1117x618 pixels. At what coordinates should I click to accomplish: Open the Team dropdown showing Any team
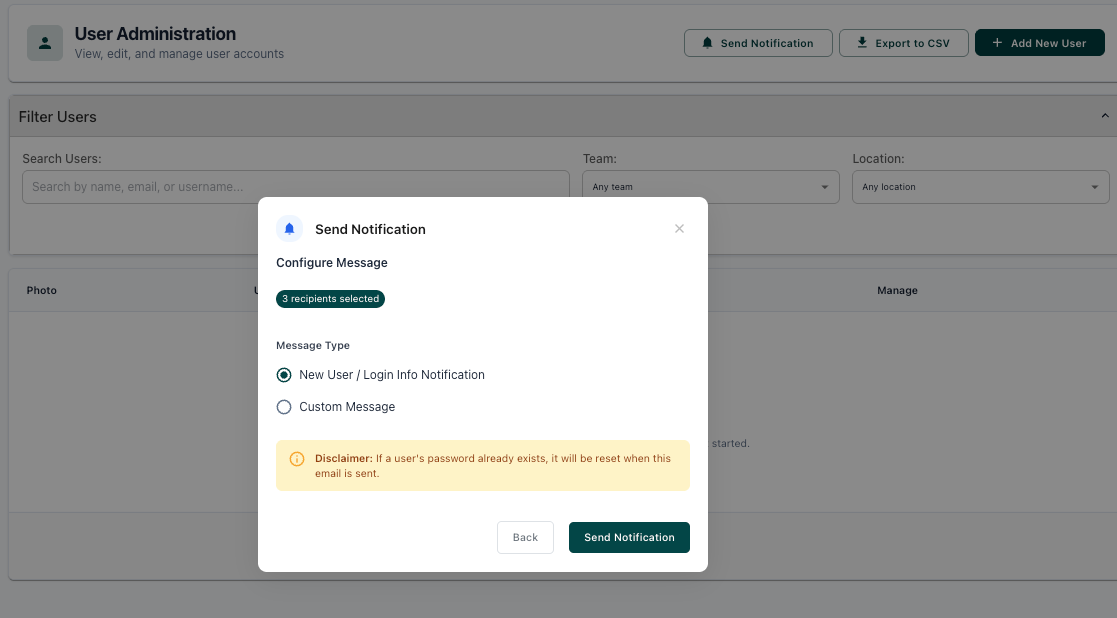(x=711, y=187)
